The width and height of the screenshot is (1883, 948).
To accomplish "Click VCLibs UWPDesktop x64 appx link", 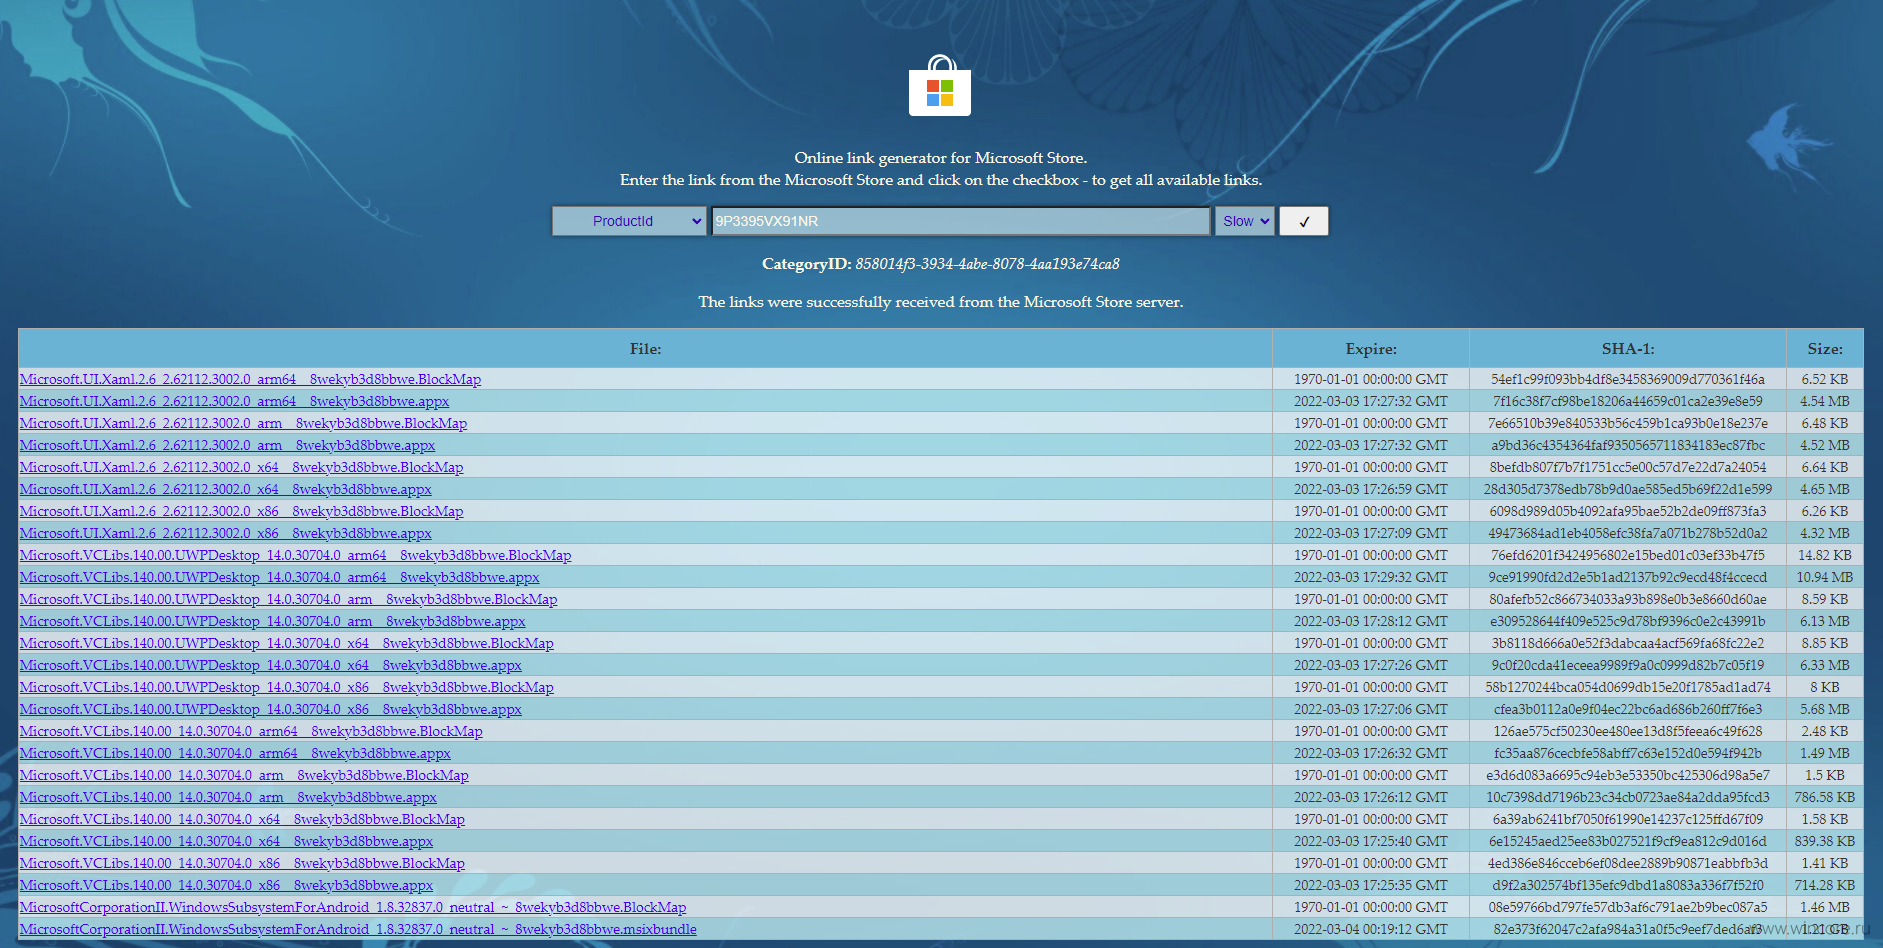I will click(x=270, y=665).
